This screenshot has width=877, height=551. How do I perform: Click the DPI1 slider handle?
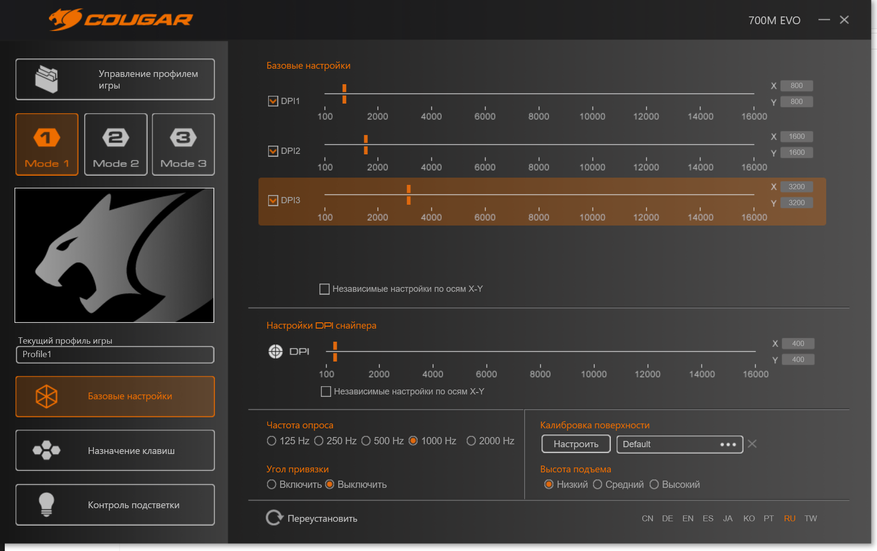[x=344, y=94]
